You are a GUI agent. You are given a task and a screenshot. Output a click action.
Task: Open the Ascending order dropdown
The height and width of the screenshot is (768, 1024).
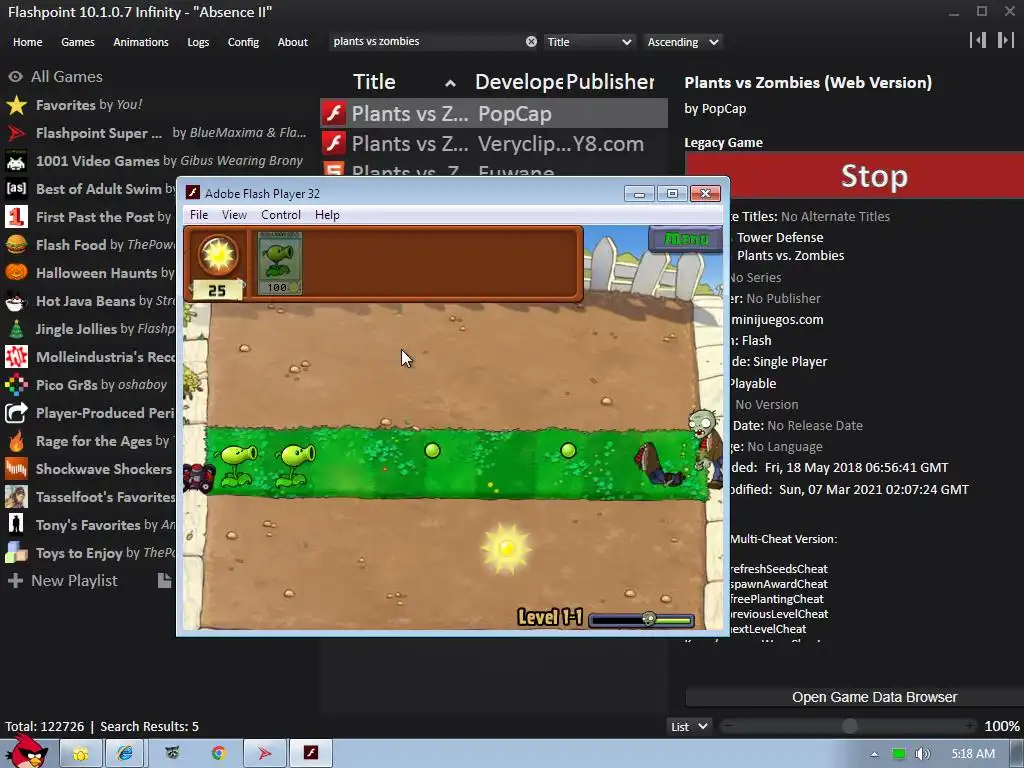(x=682, y=42)
